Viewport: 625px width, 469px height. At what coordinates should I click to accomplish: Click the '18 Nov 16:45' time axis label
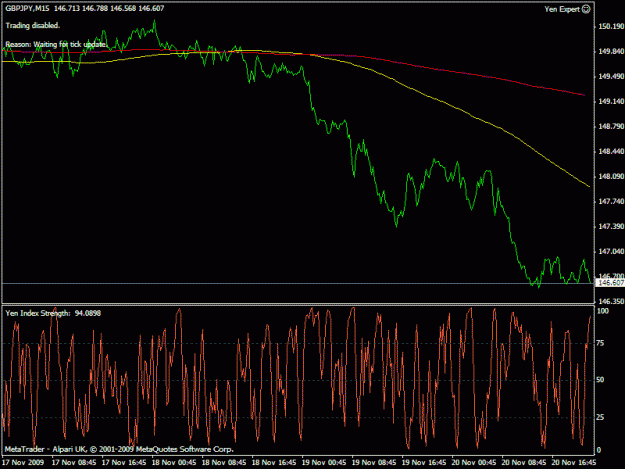(x=274, y=463)
